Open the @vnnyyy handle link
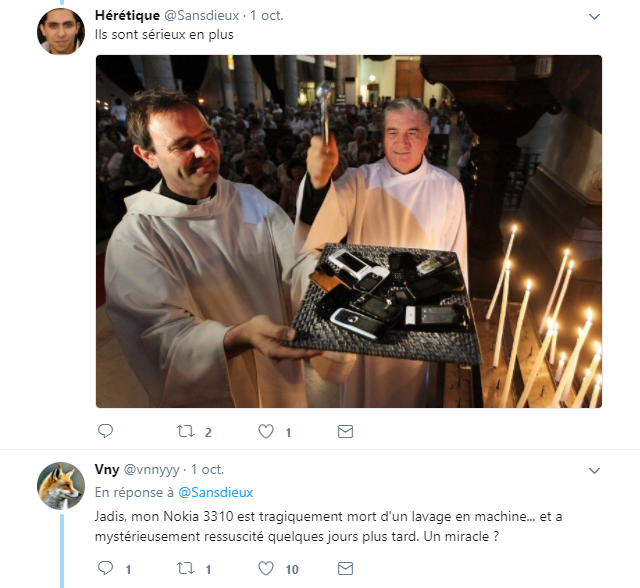640x588 pixels. click(x=152, y=469)
